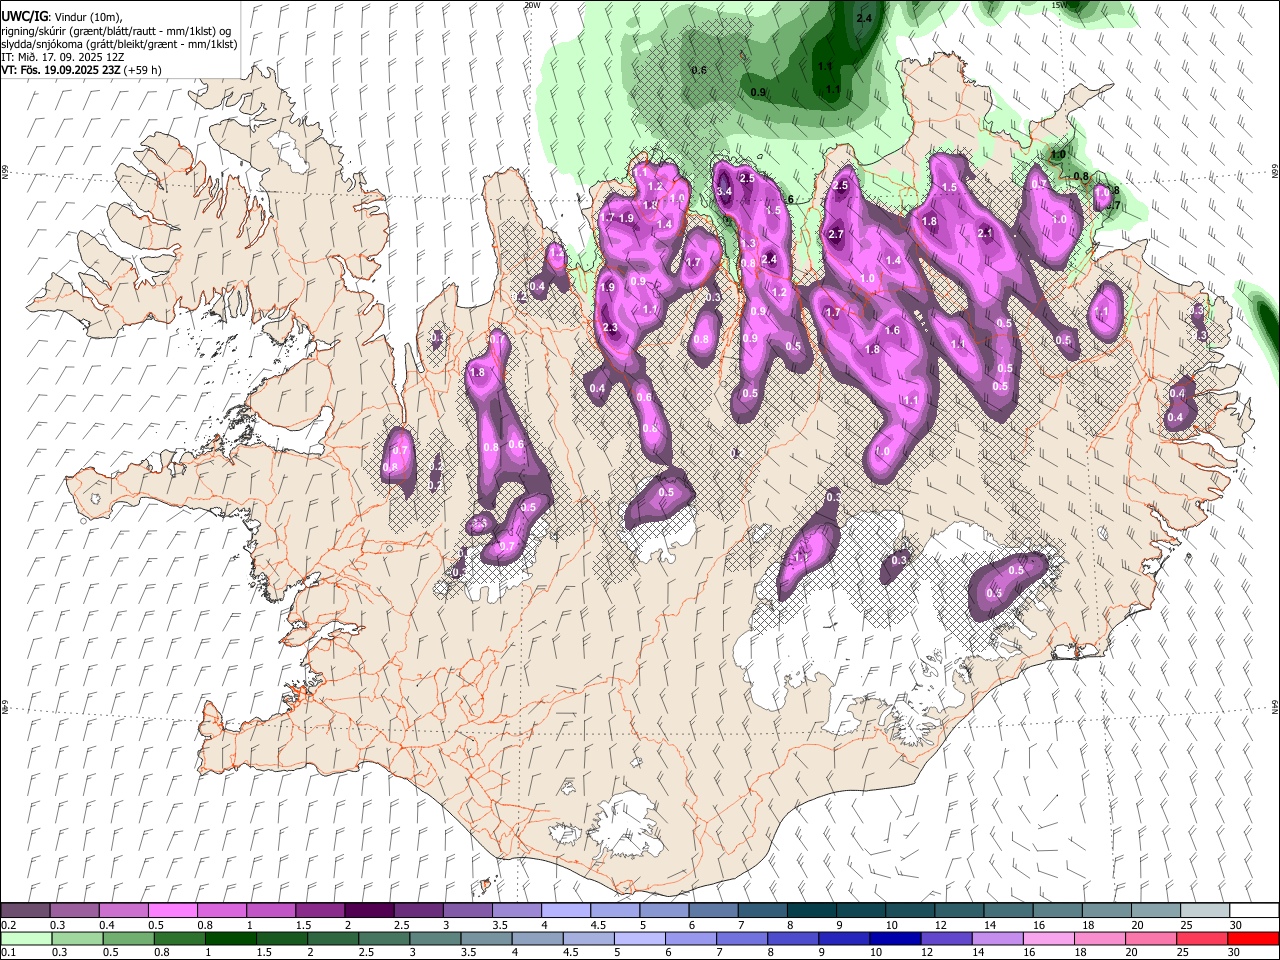The image size is (1280, 960).
Task: Click the 2.1 precipitation value on the map
Action: [985, 234]
